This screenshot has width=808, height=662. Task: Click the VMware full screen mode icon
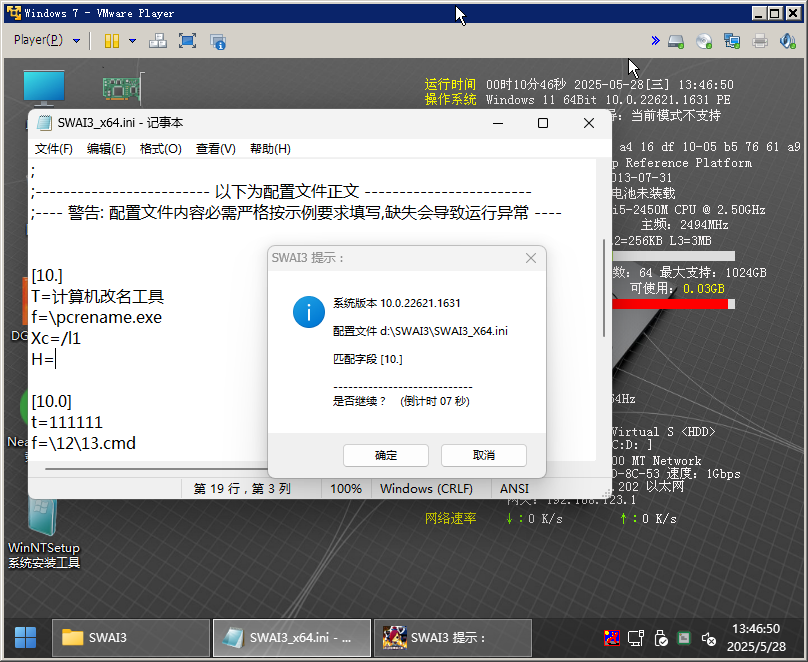click(187, 41)
